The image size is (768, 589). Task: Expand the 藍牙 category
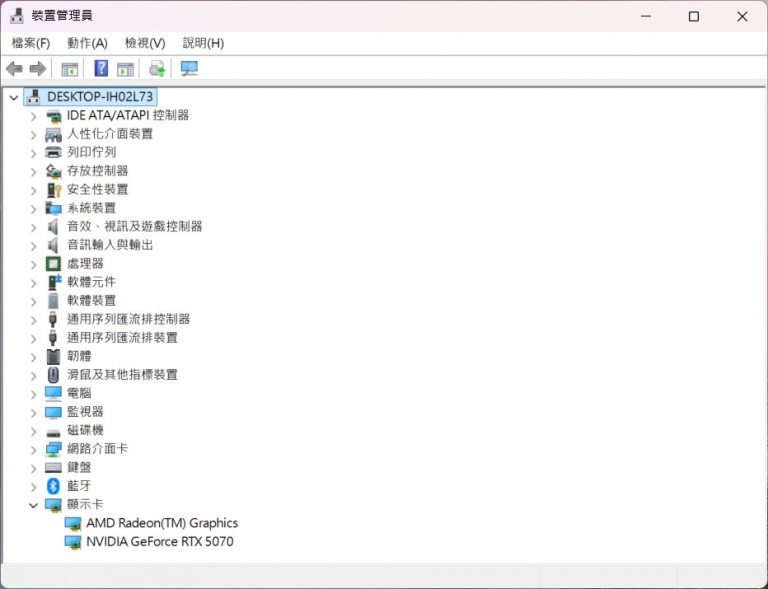(x=33, y=487)
